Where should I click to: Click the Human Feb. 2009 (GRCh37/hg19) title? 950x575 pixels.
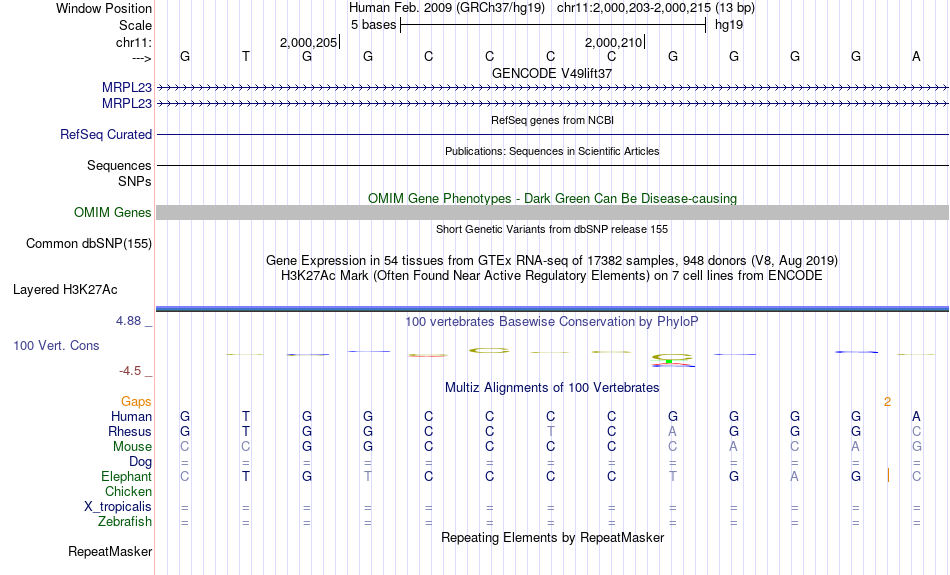tap(447, 8)
